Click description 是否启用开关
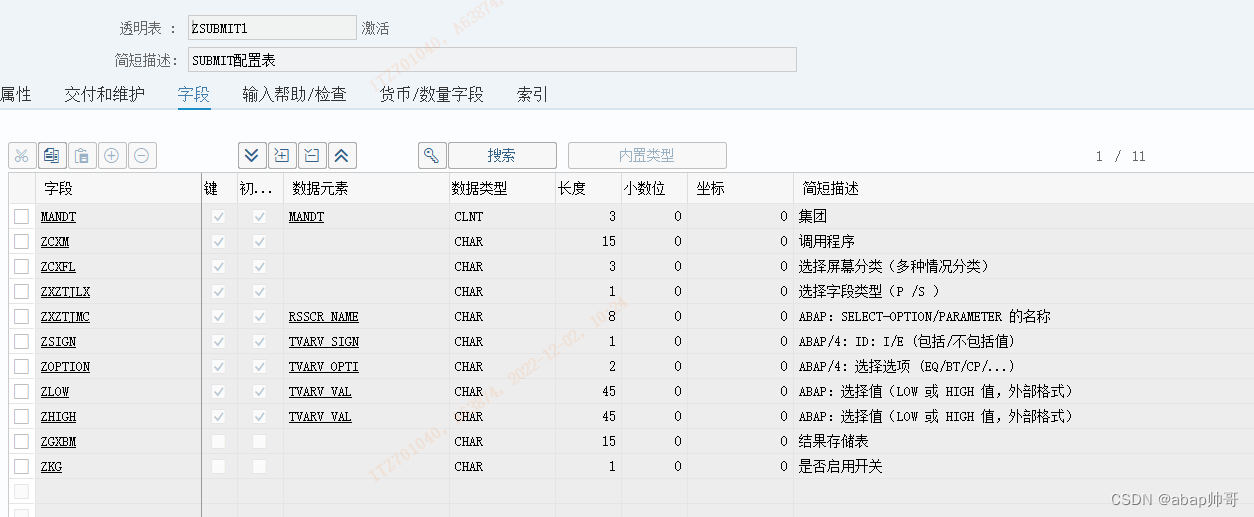 (x=840, y=466)
